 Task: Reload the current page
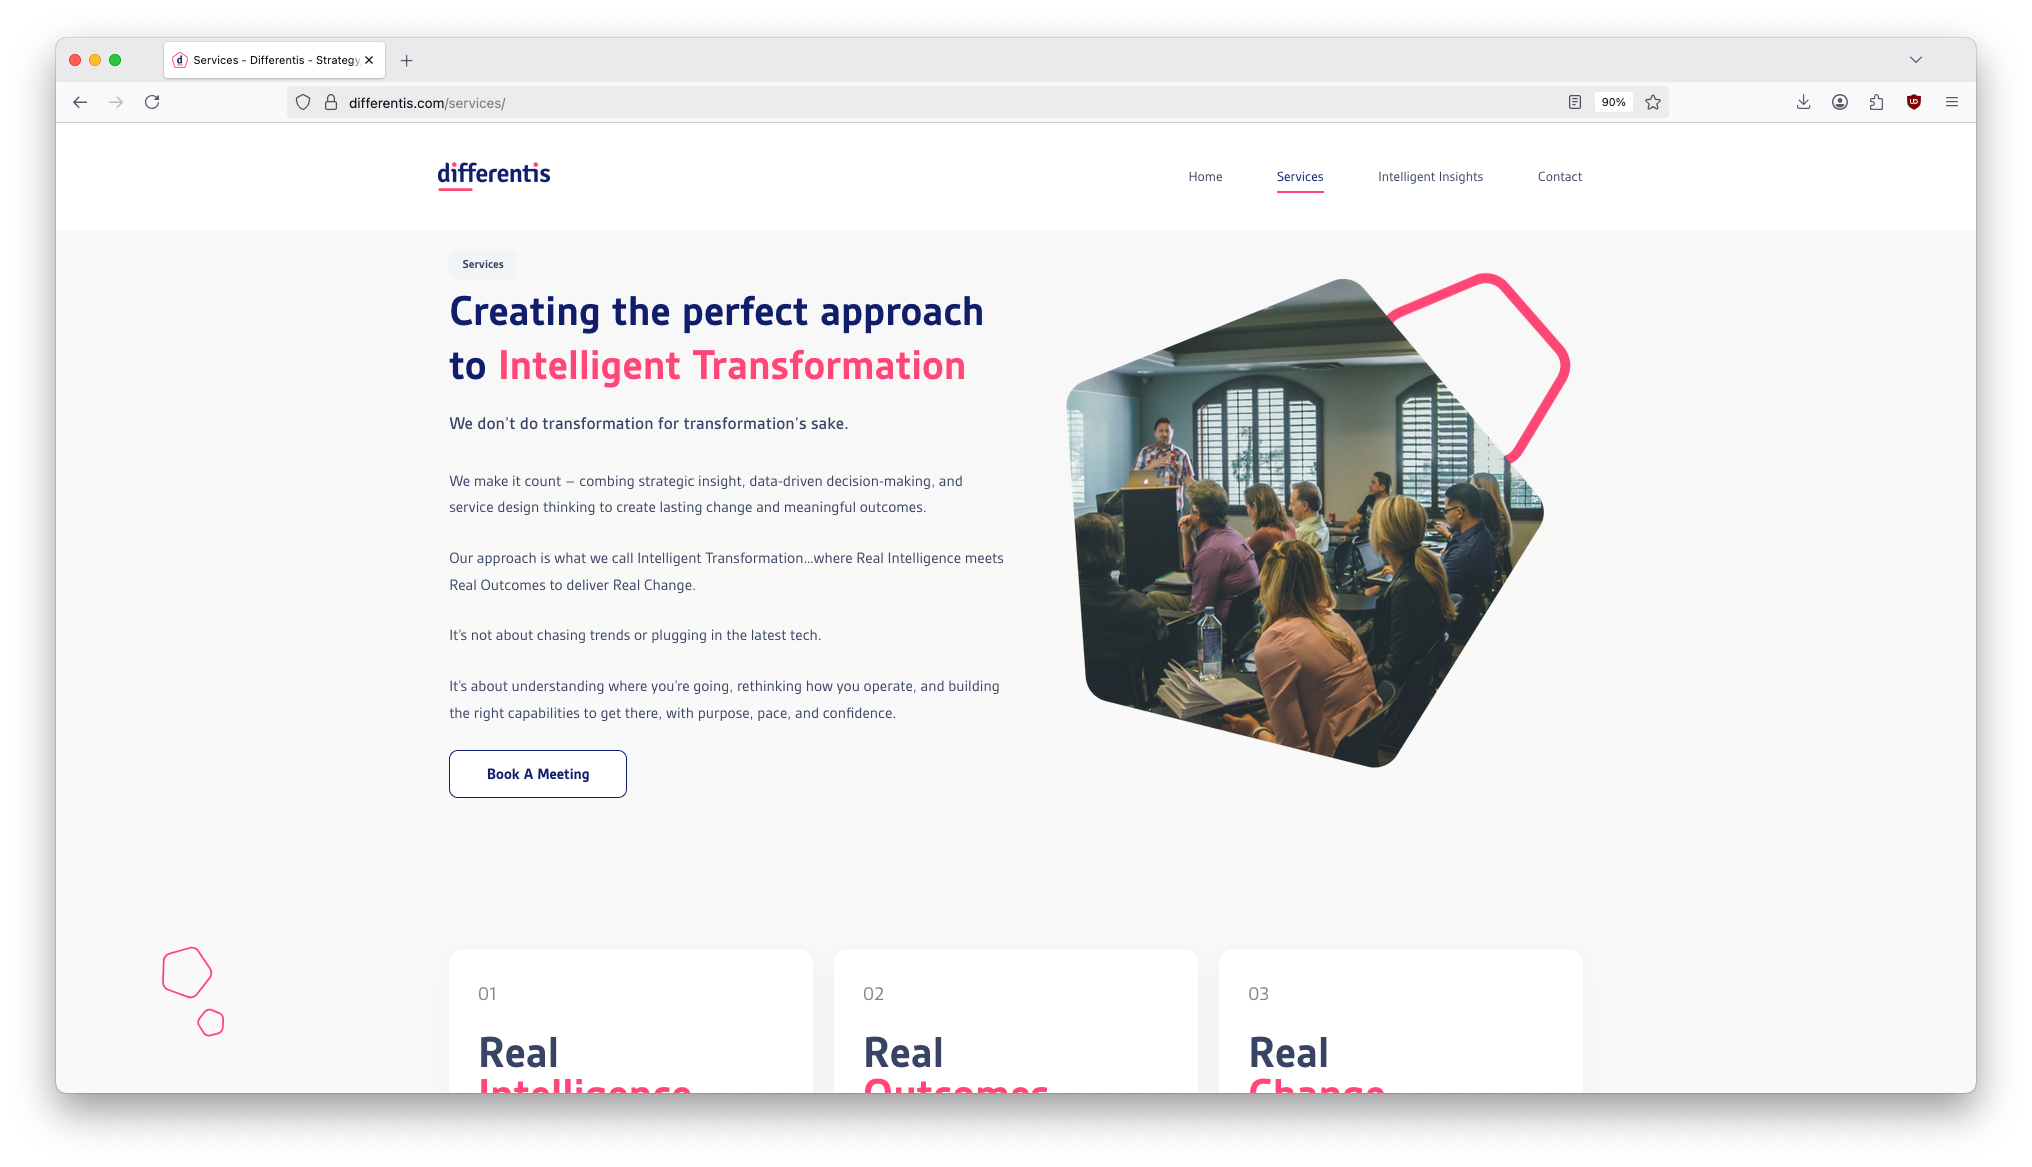[x=152, y=102]
